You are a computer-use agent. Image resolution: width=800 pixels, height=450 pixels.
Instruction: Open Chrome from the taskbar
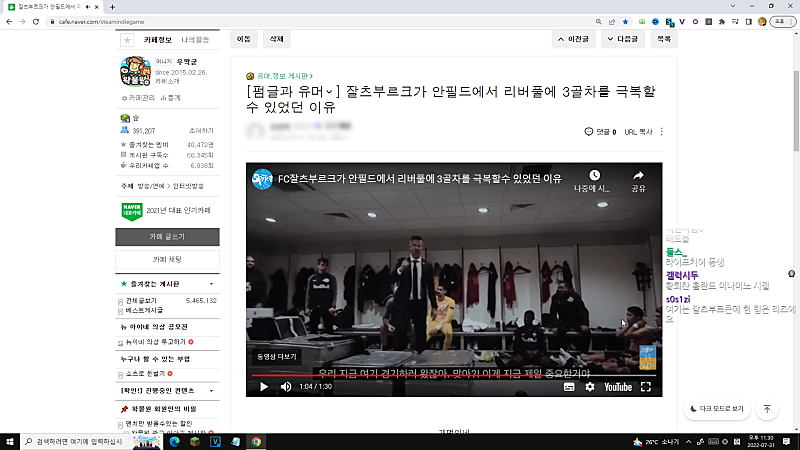[x=256, y=441]
